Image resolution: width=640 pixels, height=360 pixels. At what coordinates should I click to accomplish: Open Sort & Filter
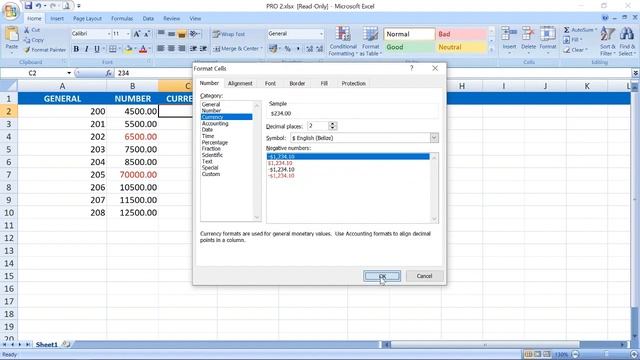click(x=607, y=41)
